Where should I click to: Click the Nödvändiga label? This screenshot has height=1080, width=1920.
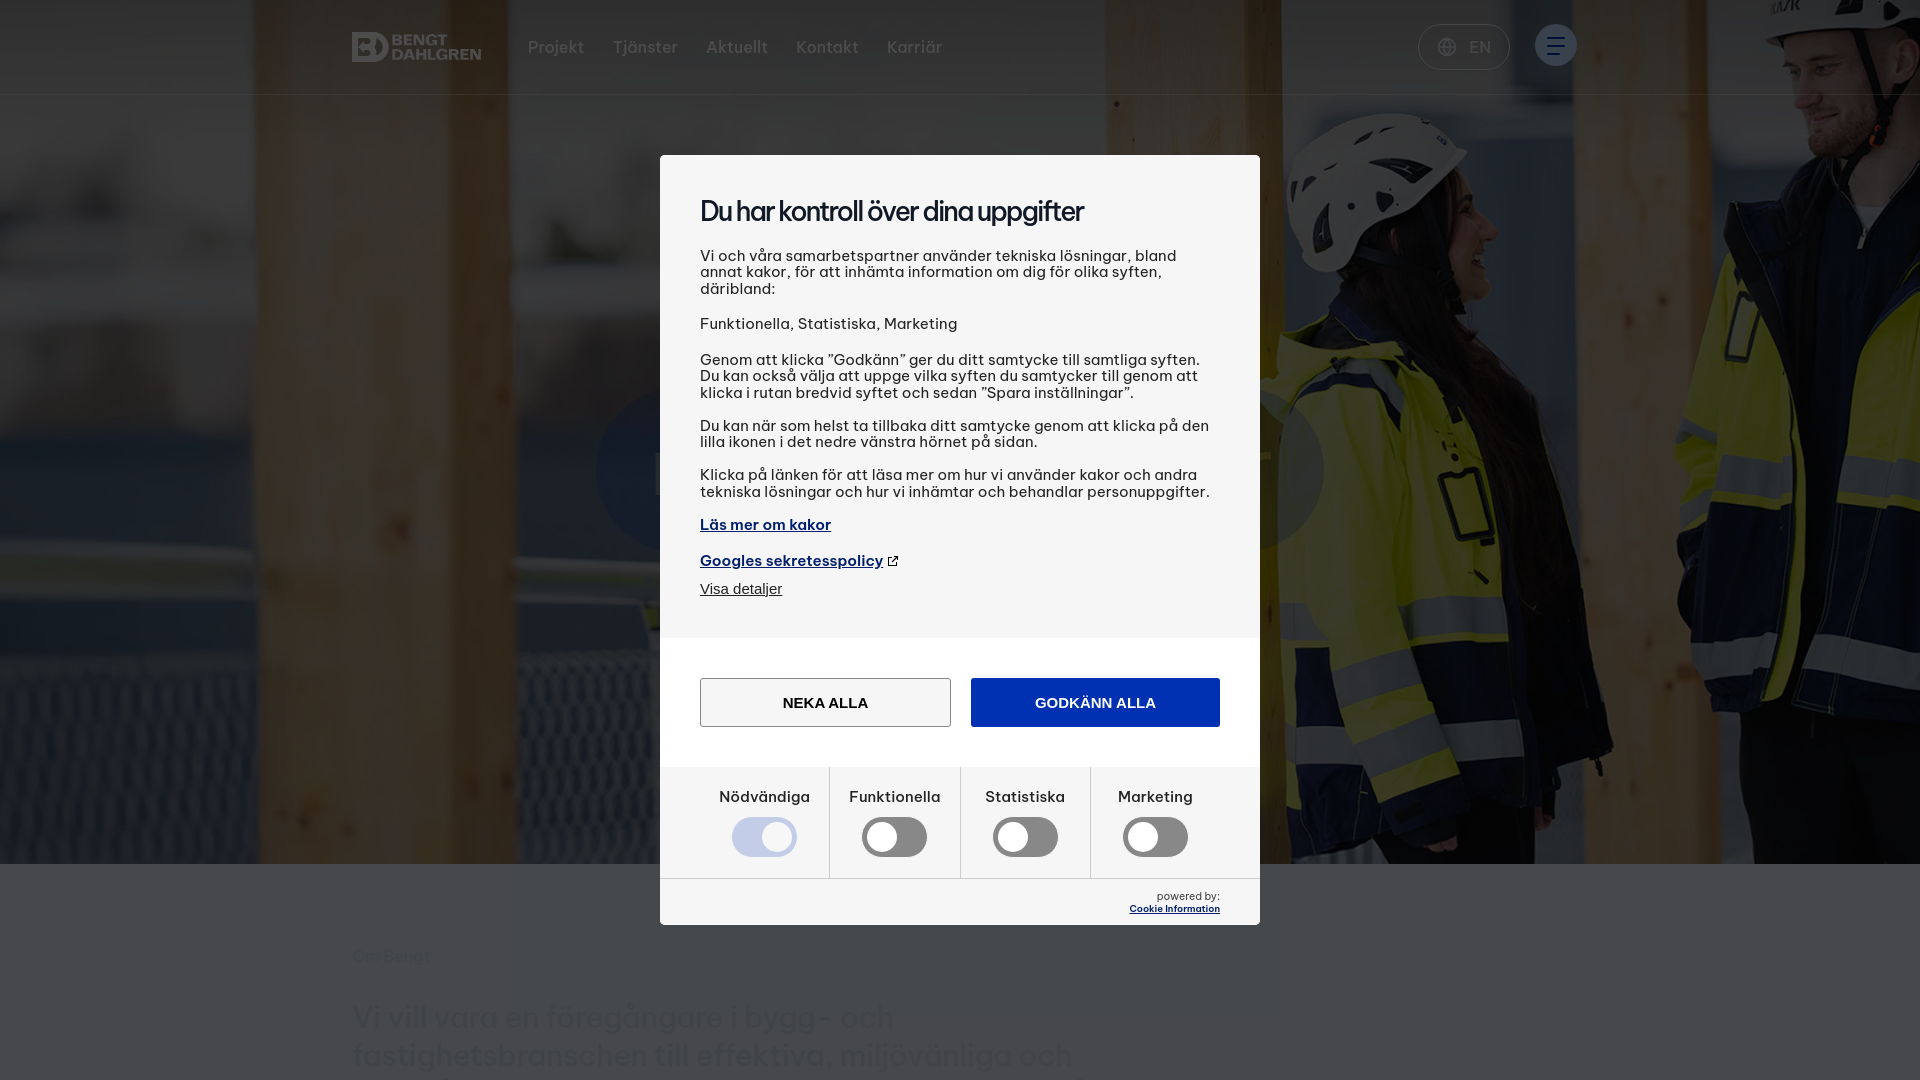pyautogui.click(x=764, y=797)
